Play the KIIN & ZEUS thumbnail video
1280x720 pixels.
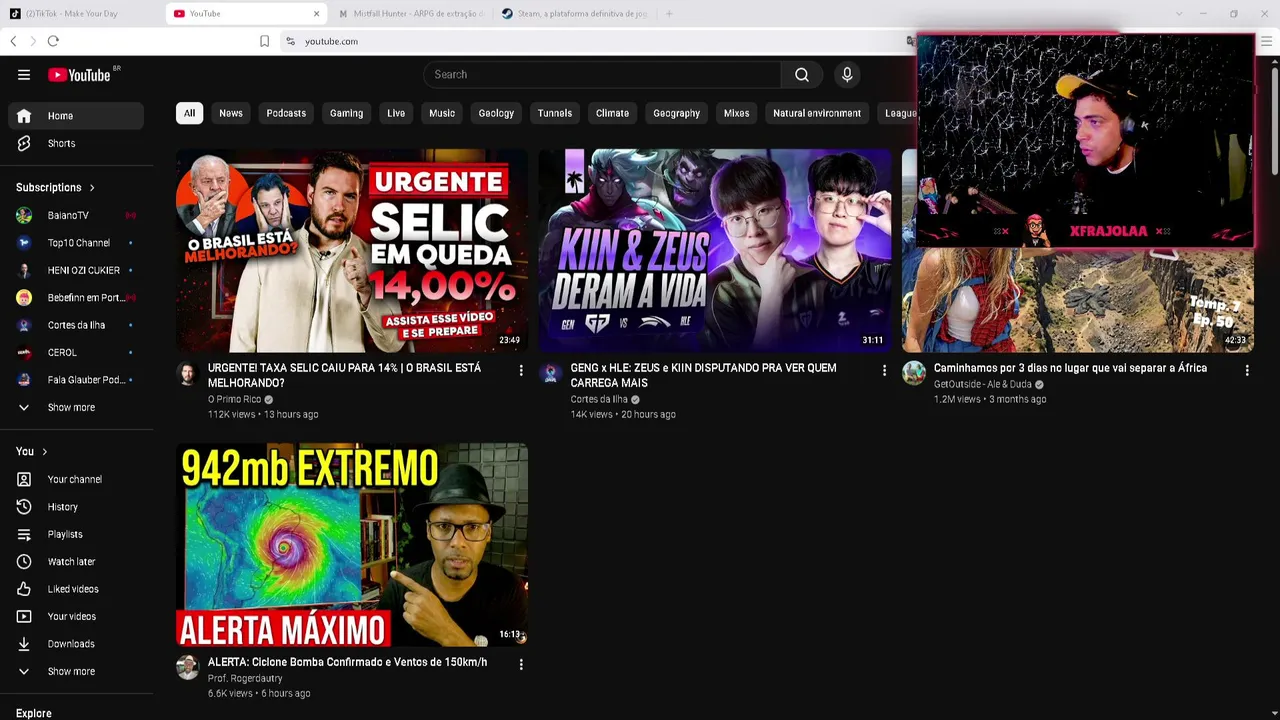715,251
